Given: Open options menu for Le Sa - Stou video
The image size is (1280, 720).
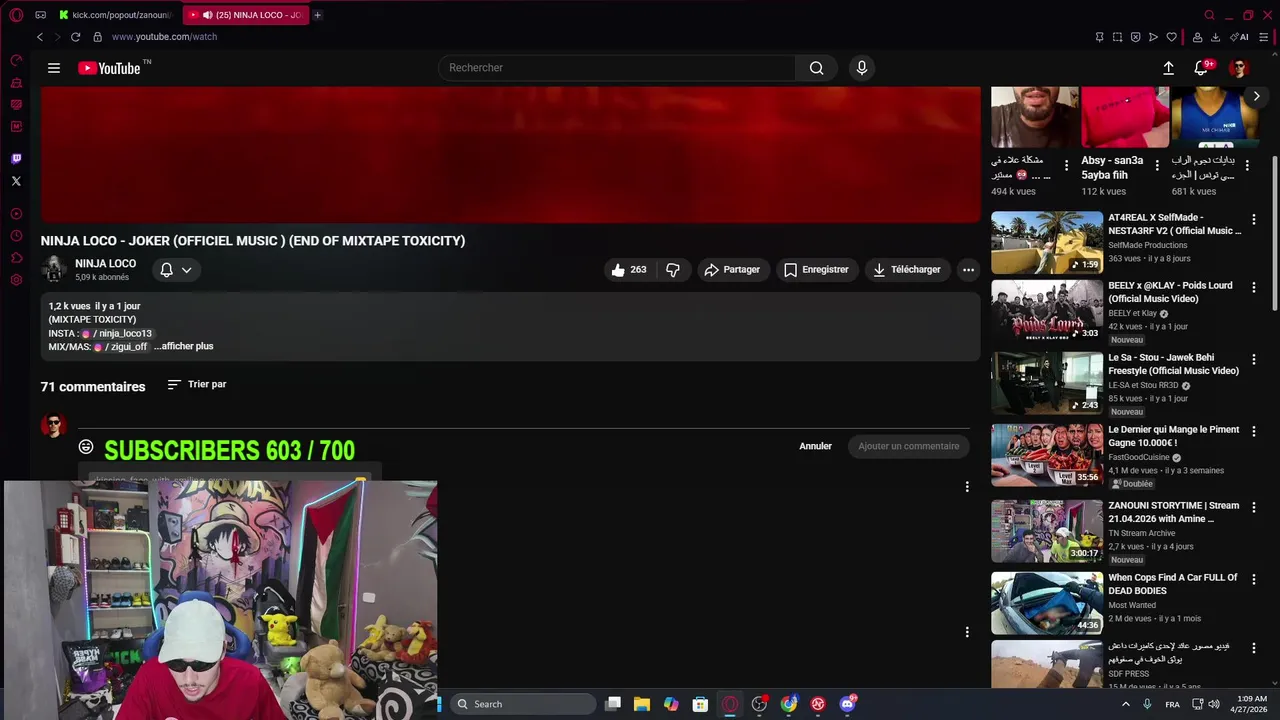Looking at the screenshot, I should 1253,359.
